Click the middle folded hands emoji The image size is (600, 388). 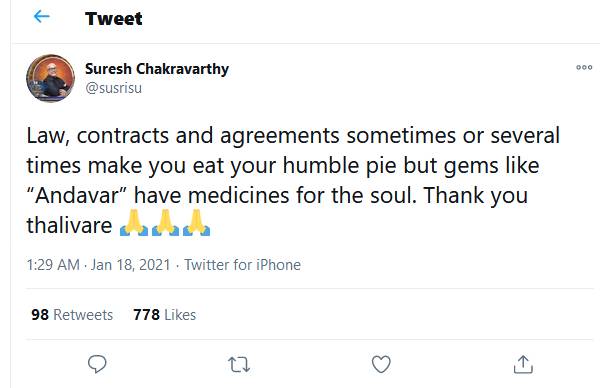coord(165,223)
